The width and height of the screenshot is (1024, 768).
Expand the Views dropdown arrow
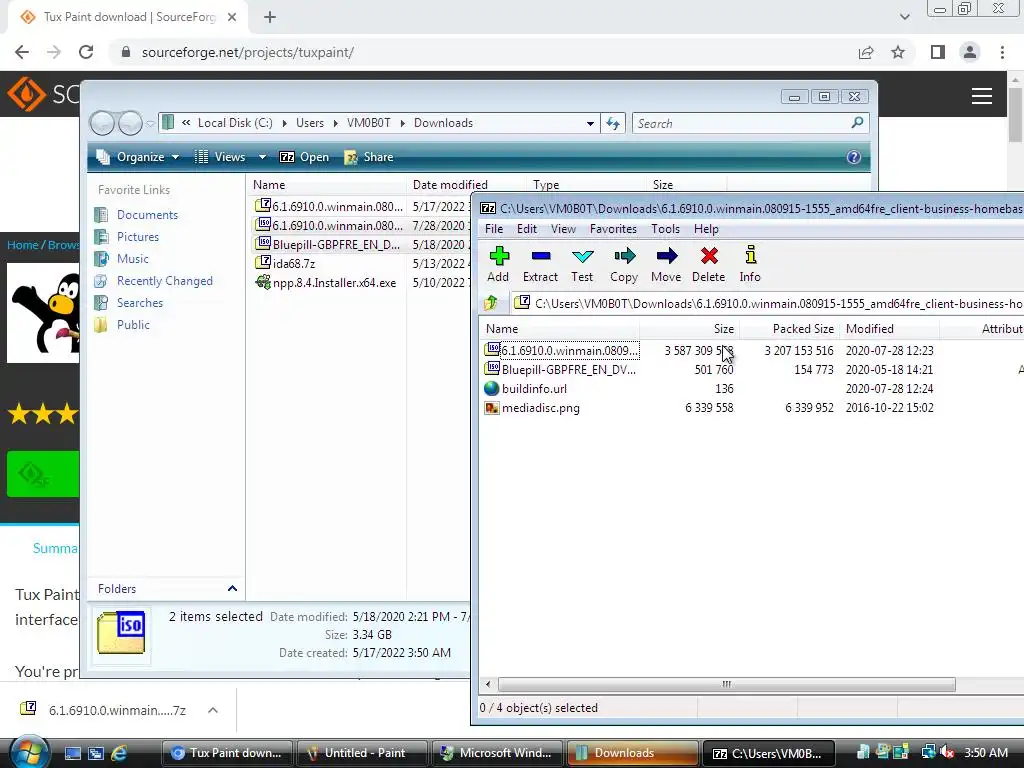pos(262,157)
